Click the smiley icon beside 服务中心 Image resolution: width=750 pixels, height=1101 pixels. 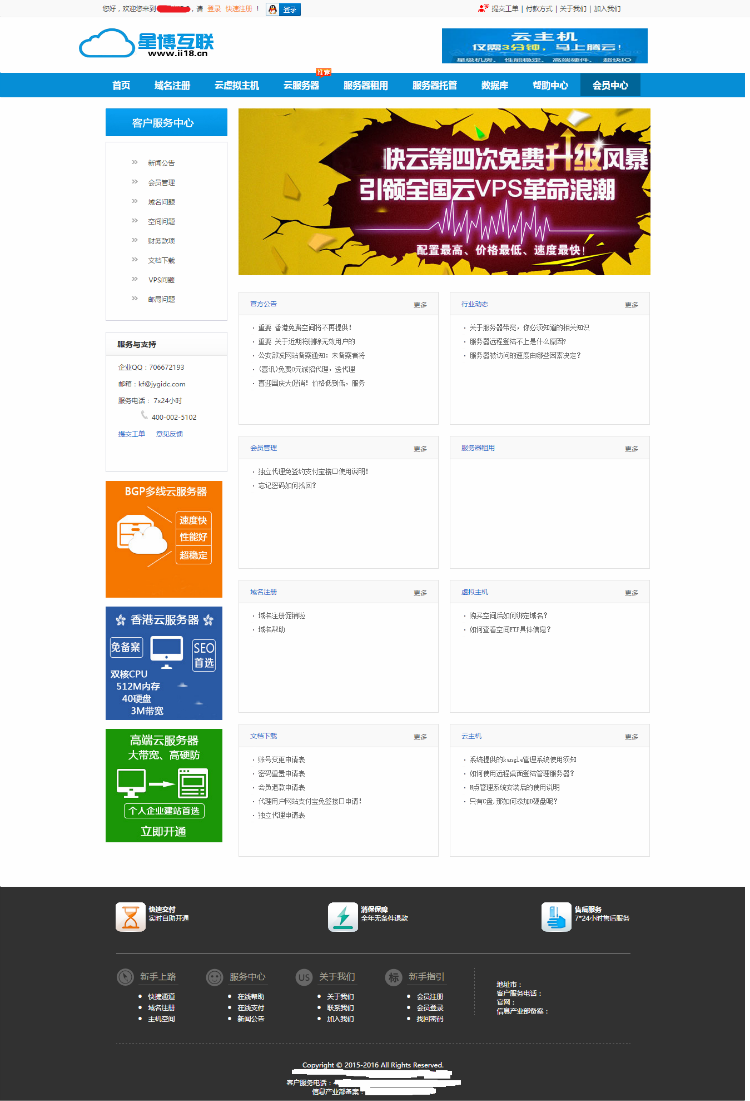pyautogui.click(x=214, y=977)
